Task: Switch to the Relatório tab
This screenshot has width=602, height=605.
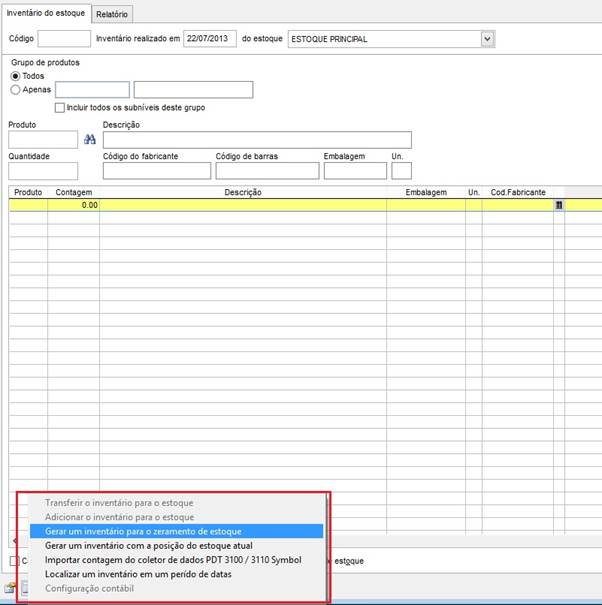Action: 112,14
